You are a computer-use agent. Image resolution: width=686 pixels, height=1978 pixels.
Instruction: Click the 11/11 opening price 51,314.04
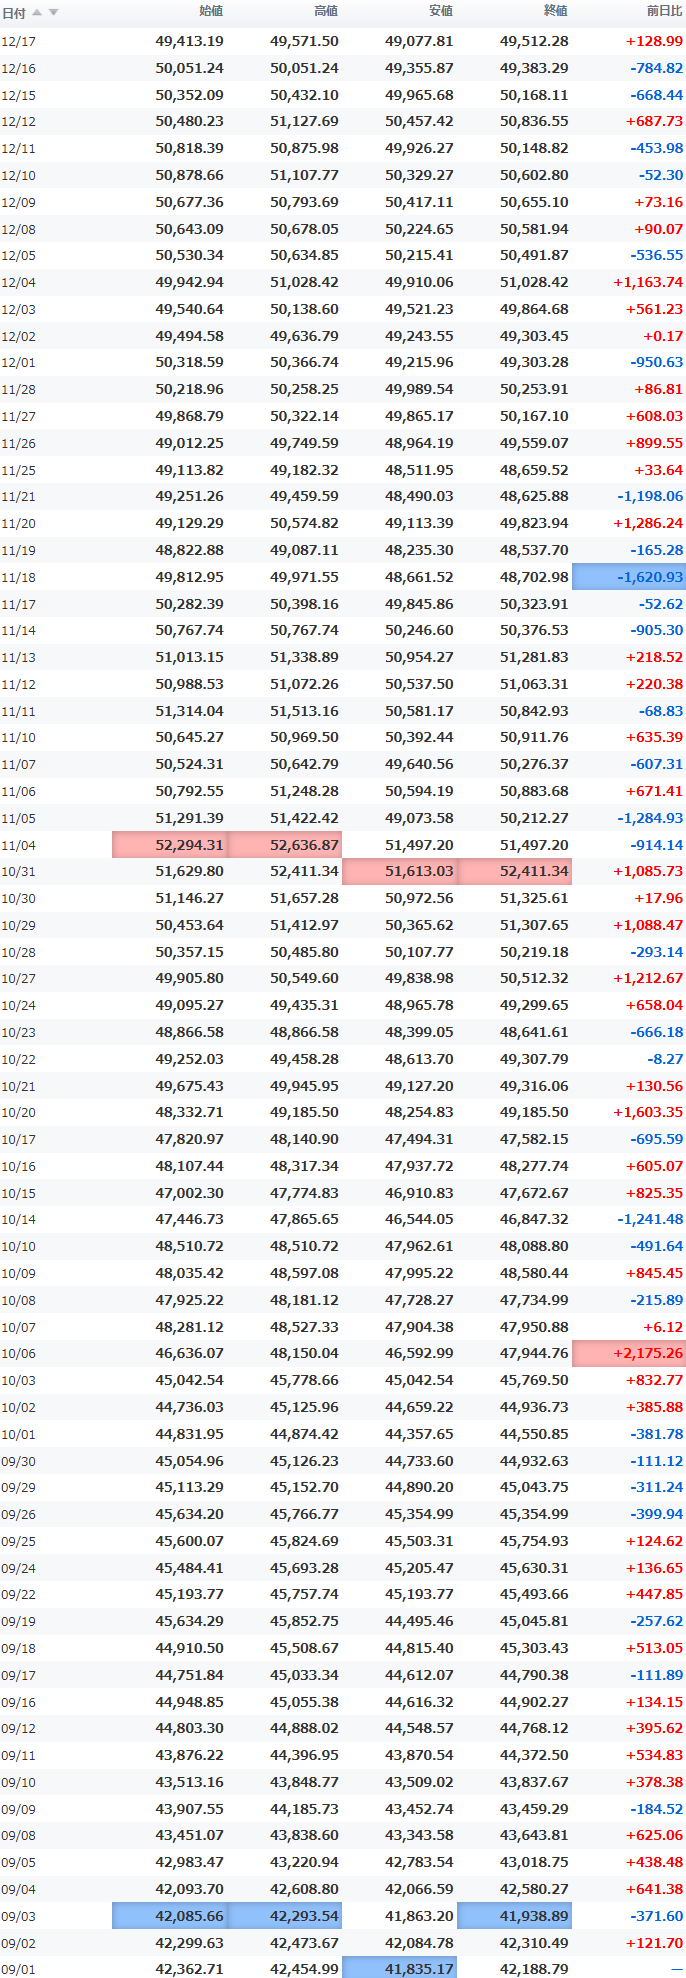(189, 711)
